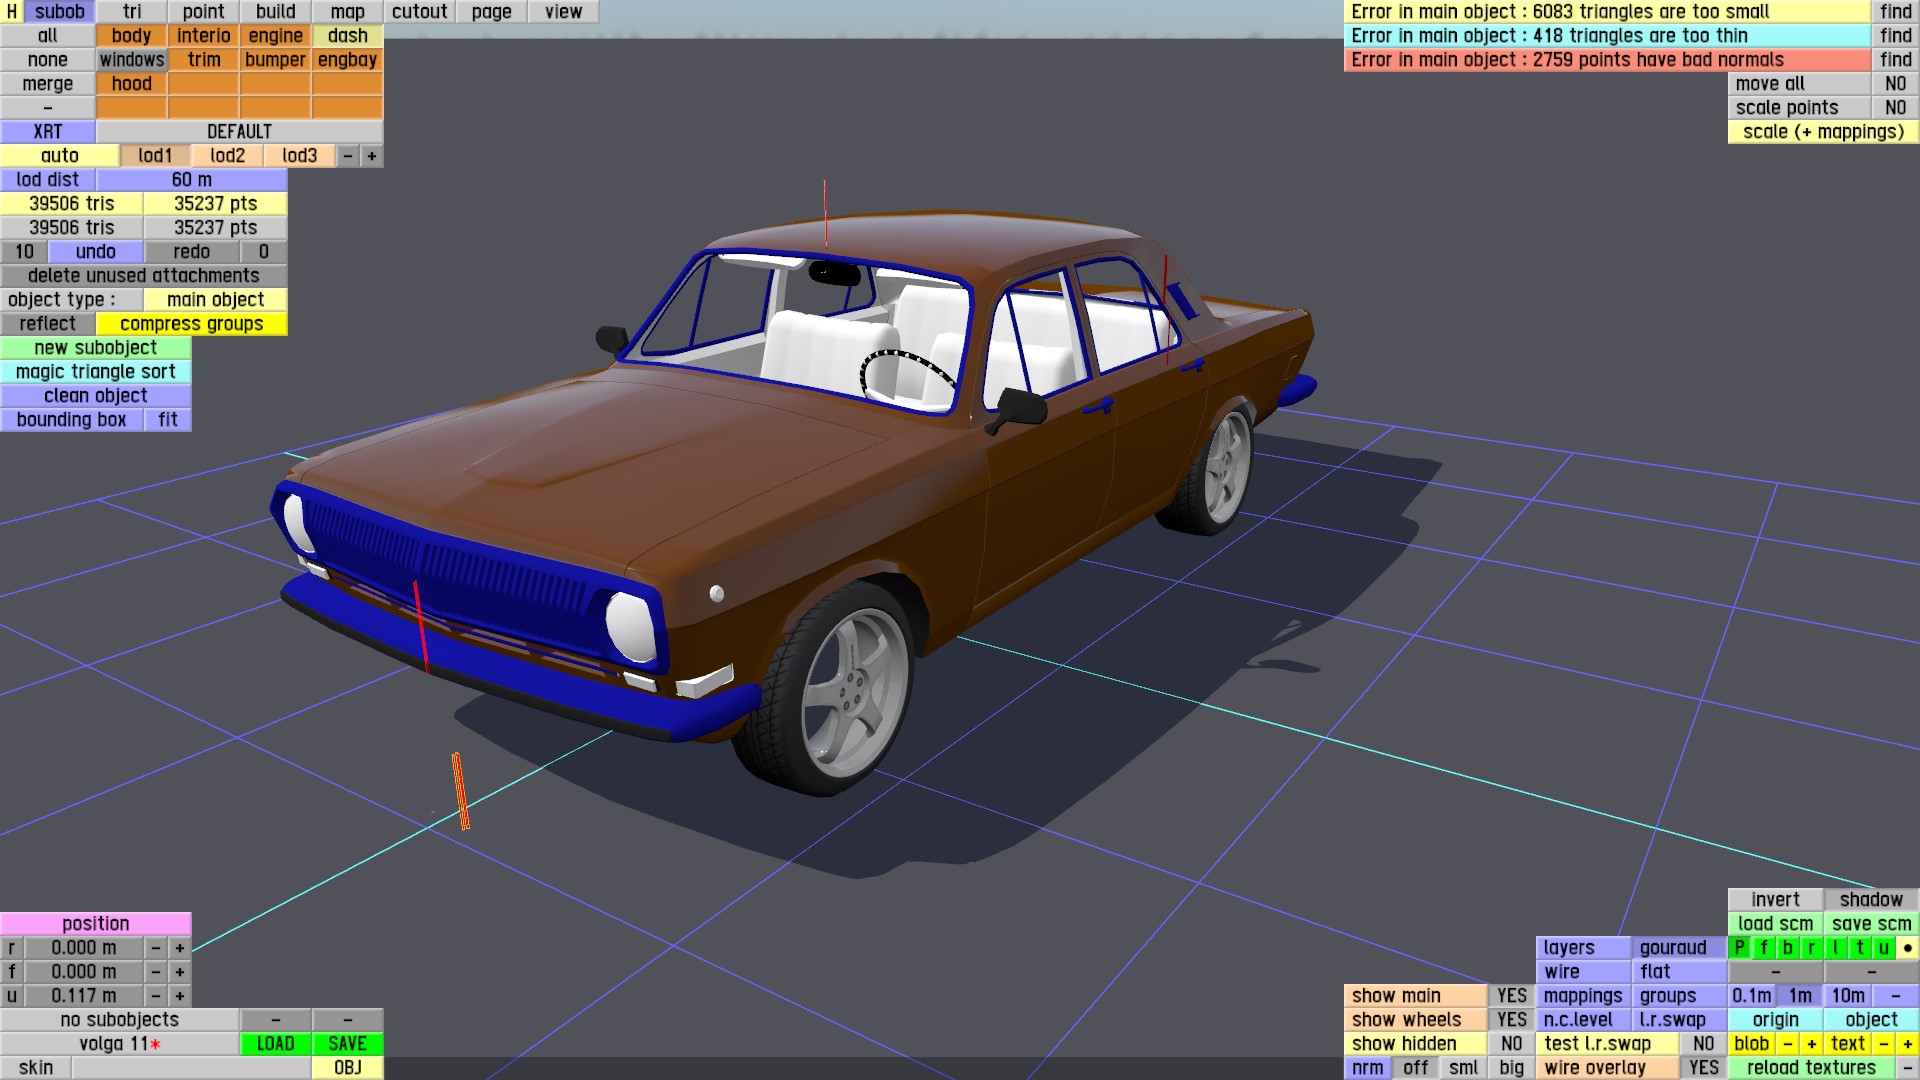1920x1080 pixels.
Task: Select the 'f' front view button
Action: pyautogui.click(x=1763, y=948)
